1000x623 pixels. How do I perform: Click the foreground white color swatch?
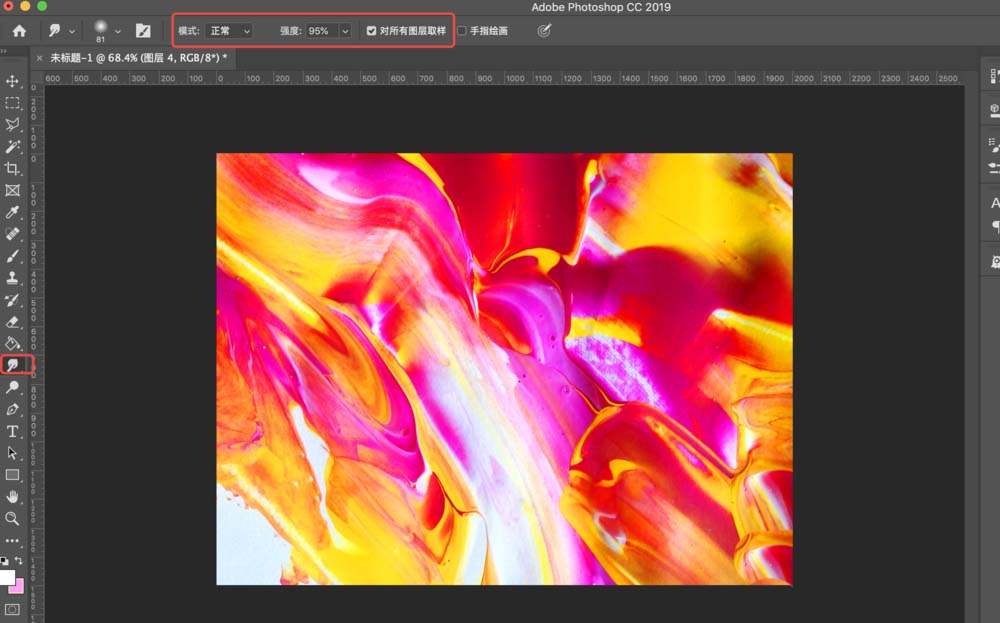tap(7, 577)
